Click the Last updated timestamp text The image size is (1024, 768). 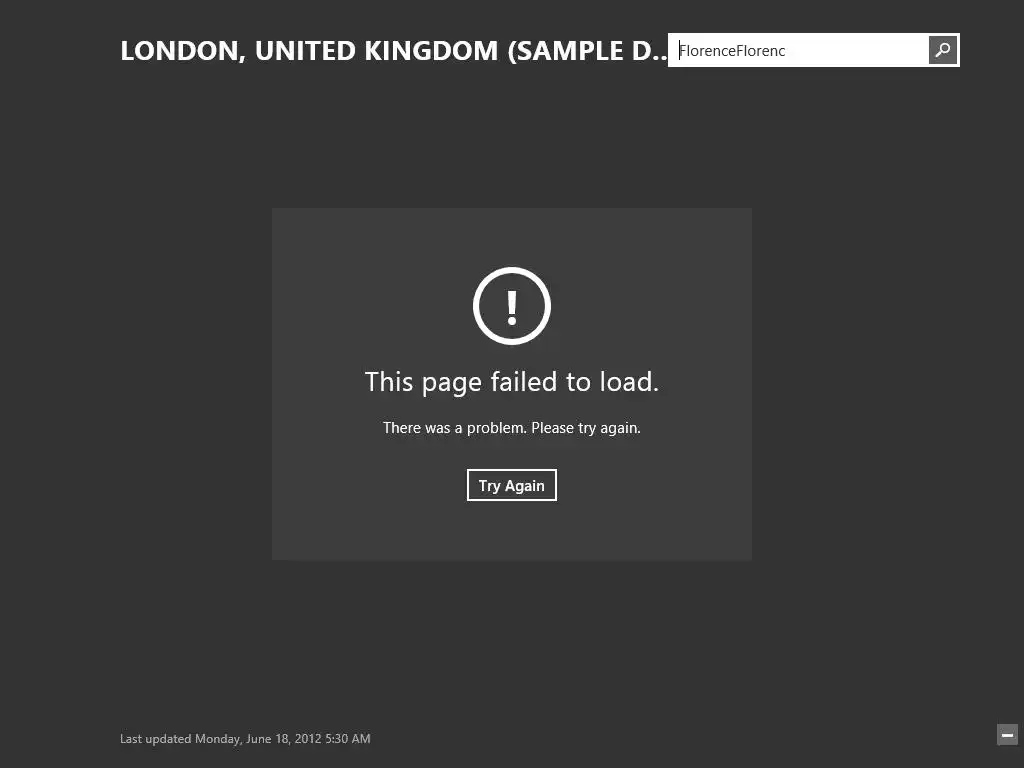point(245,739)
